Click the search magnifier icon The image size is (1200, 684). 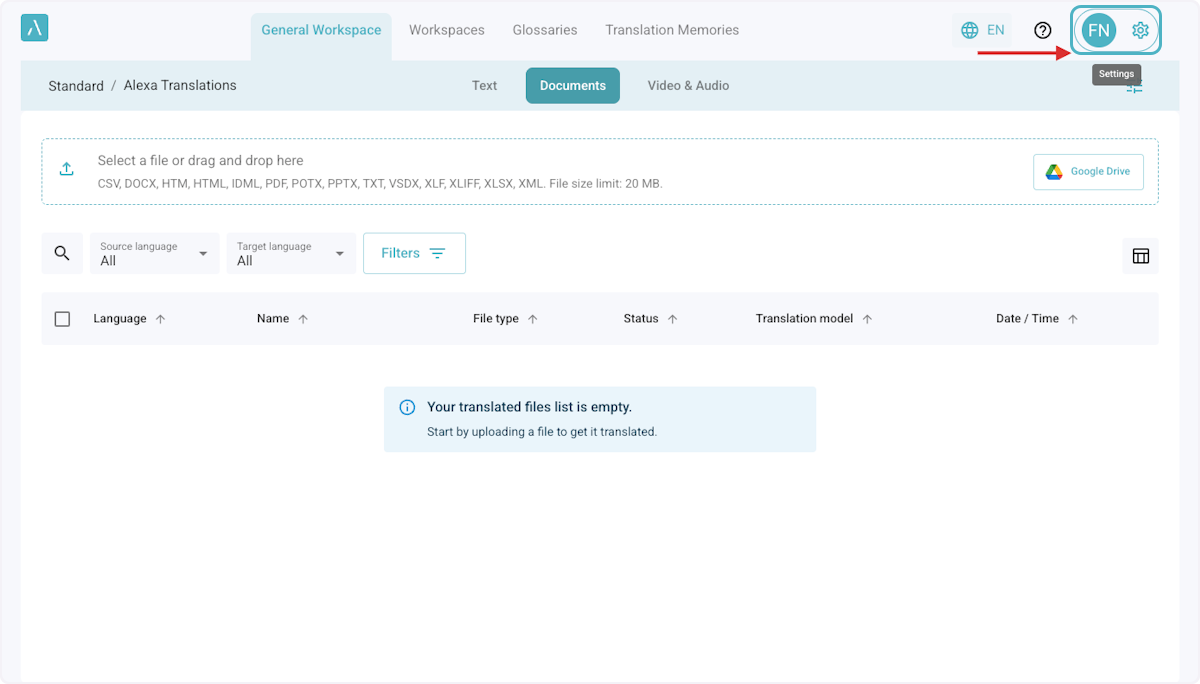[x=62, y=253]
